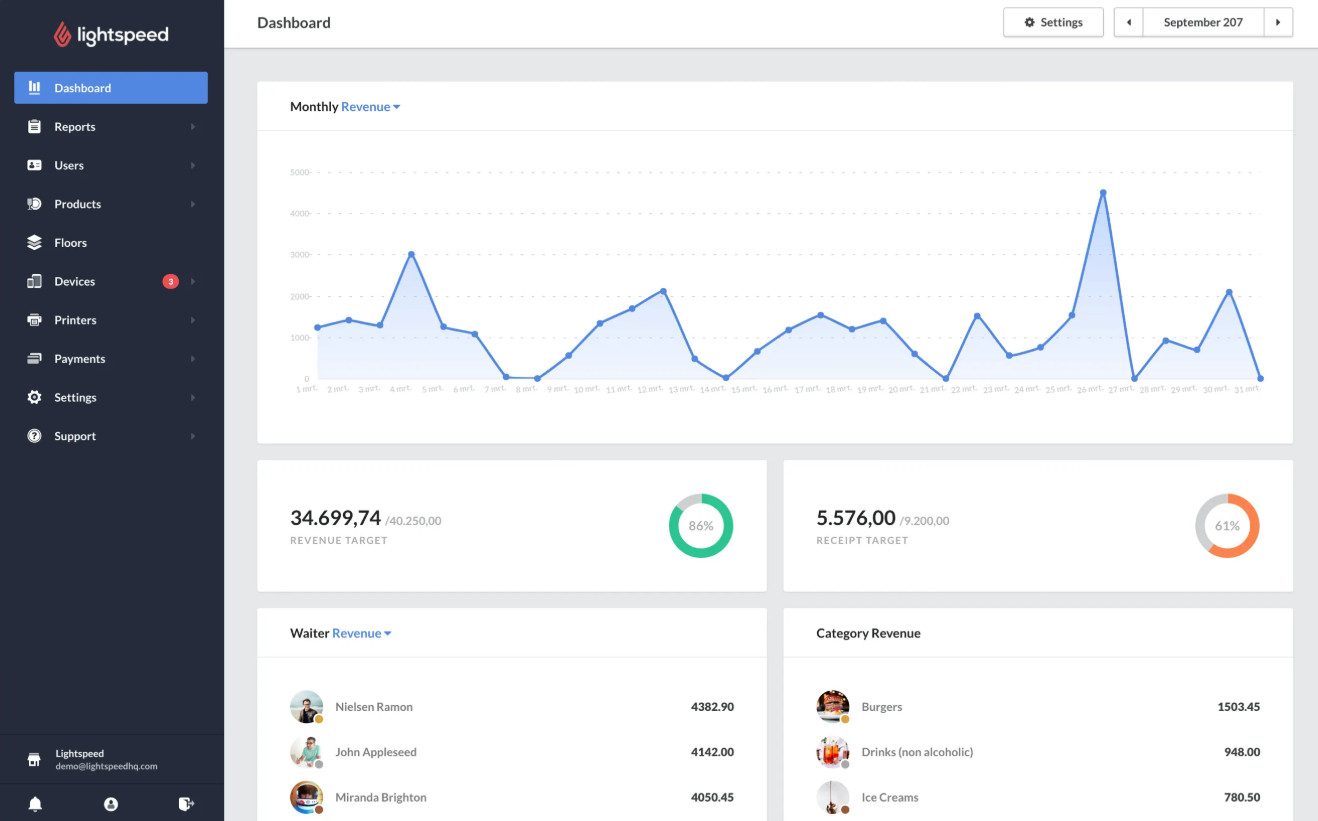This screenshot has height=821, width=1318.
Task: Open the Waiter Revenue metric dropdown
Action: click(x=361, y=633)
